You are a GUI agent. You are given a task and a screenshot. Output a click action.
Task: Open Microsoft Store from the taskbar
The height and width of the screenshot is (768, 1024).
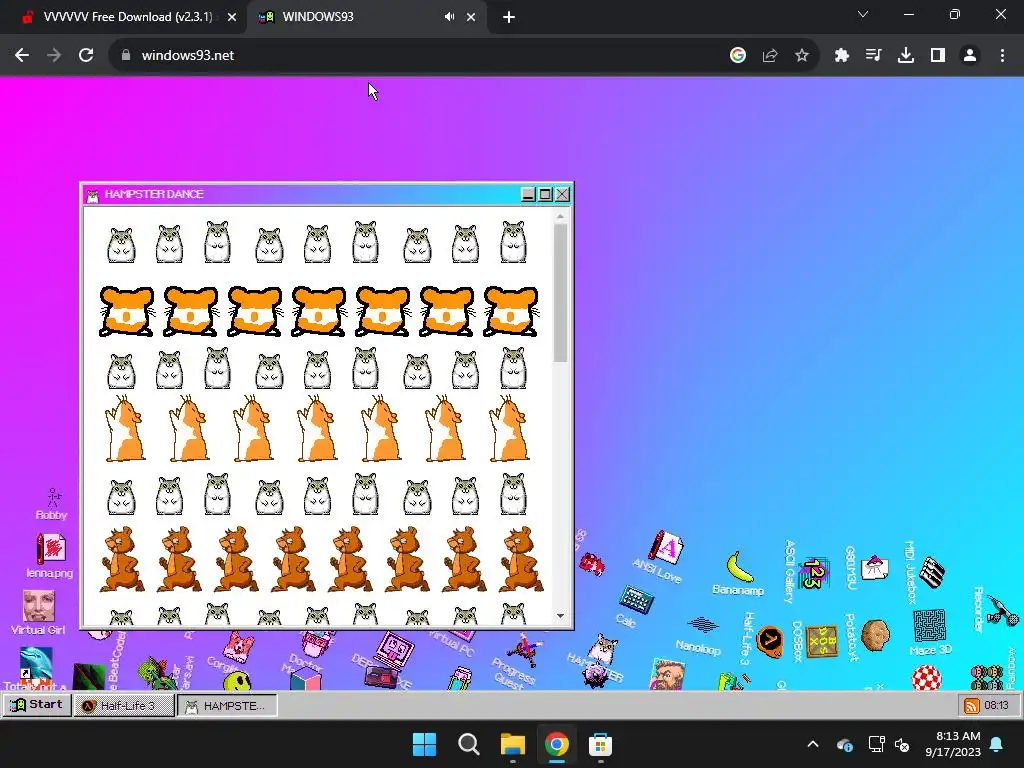coord(600,744)
